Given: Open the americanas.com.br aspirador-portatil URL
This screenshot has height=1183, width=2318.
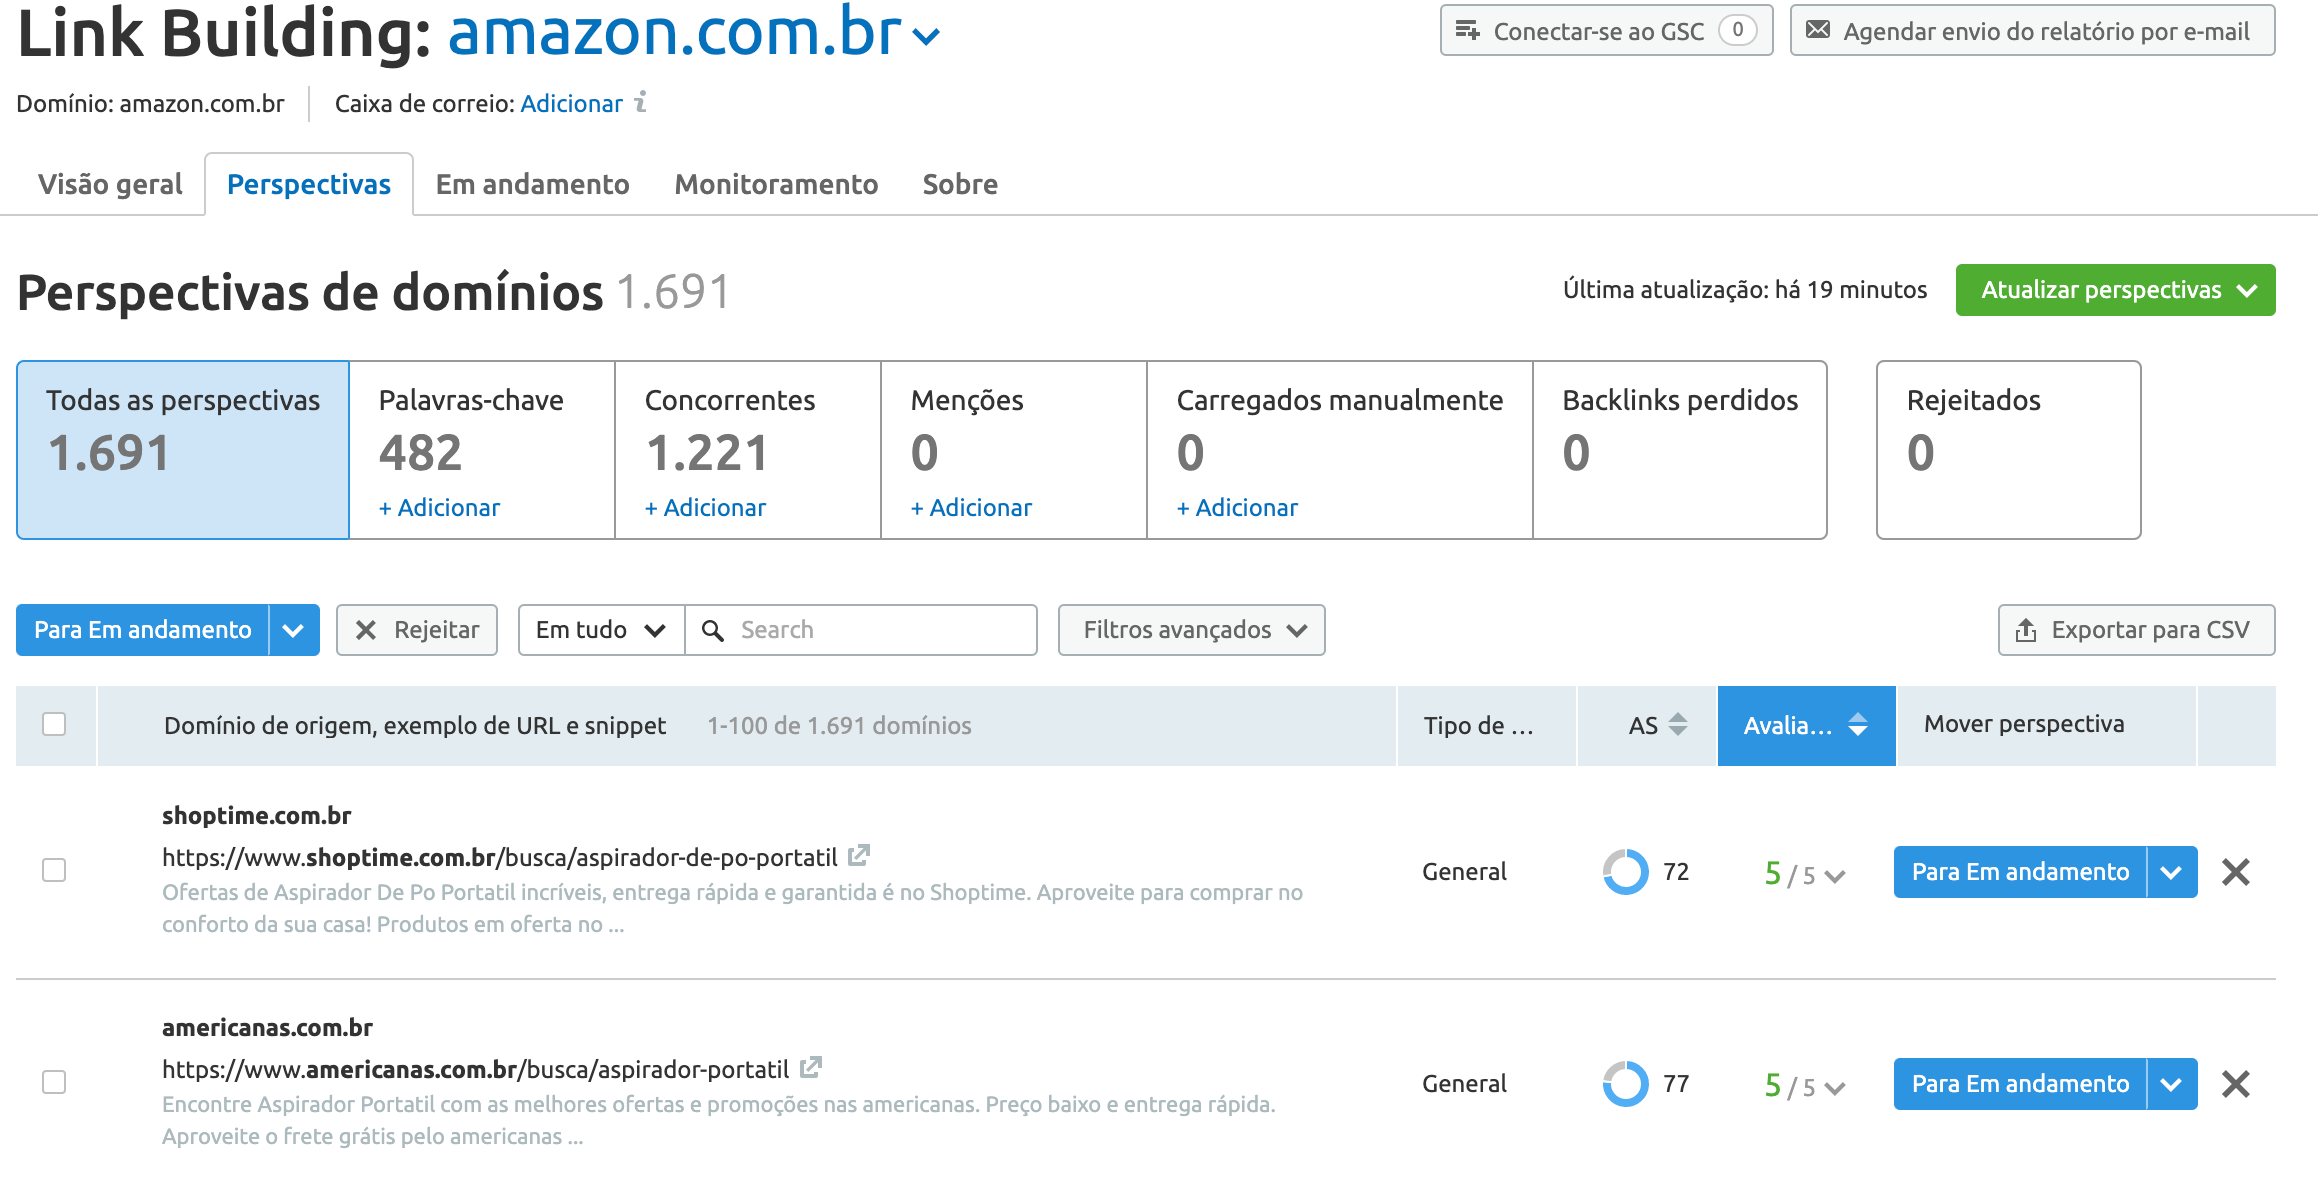Looking at the screenshot, I should (476, 1070).
